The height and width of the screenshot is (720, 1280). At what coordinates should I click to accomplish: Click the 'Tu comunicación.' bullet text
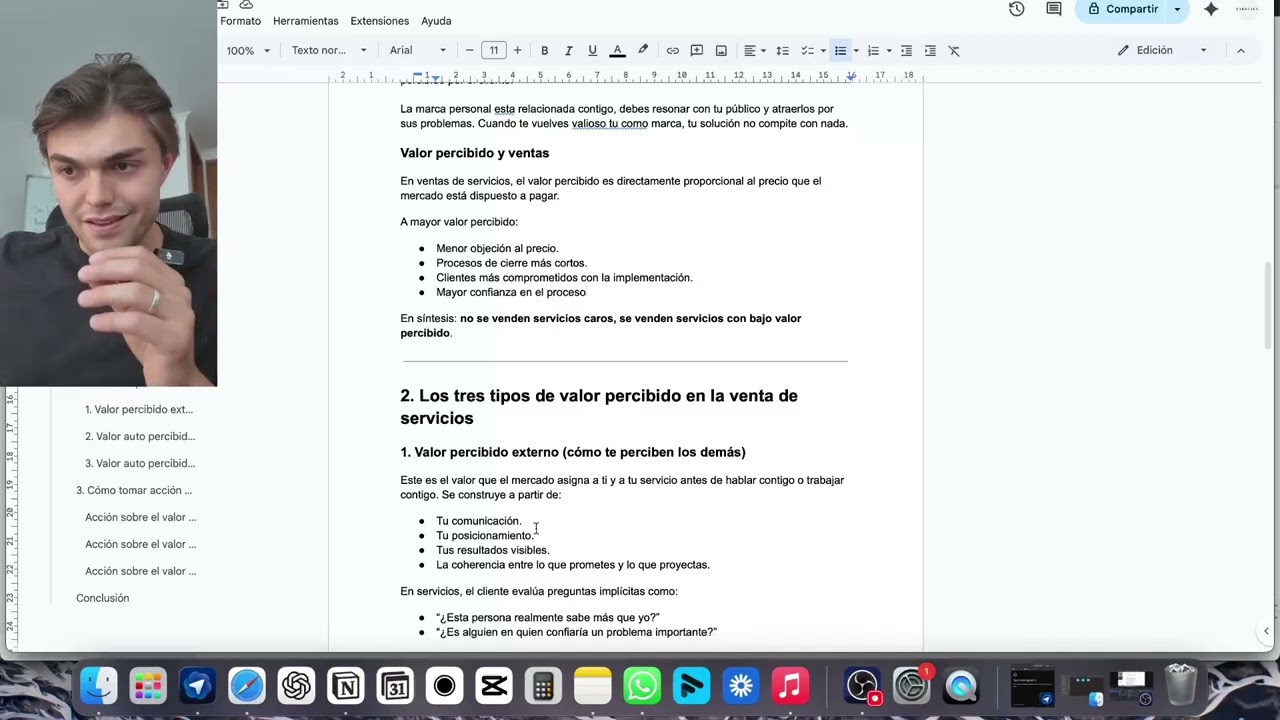479,521
